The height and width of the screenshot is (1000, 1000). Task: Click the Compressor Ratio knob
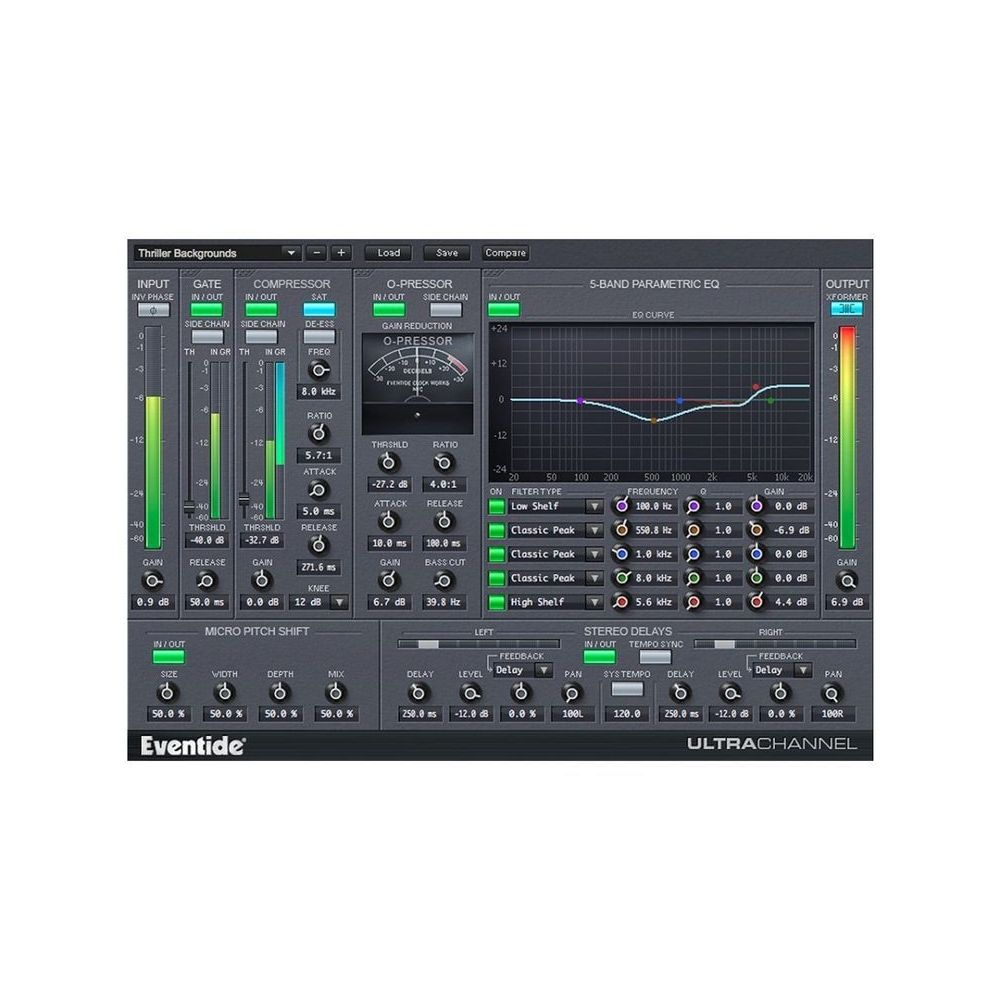tap(318, 433)
